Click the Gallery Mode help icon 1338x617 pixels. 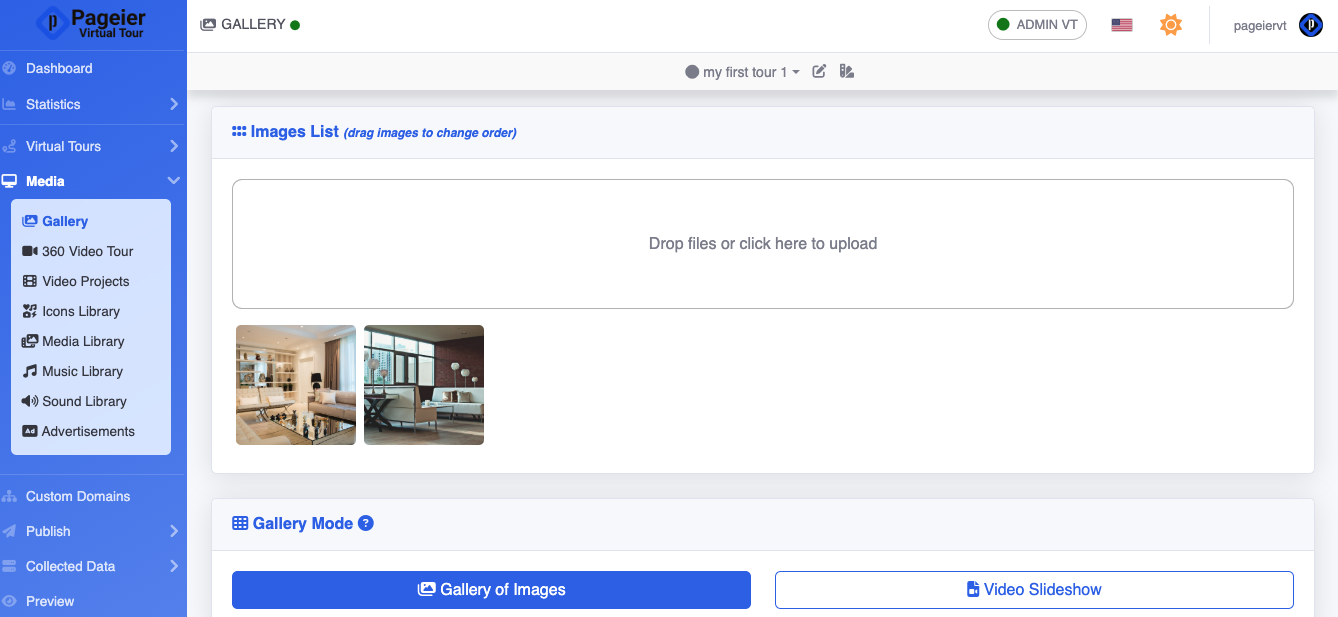coord(366,523)
